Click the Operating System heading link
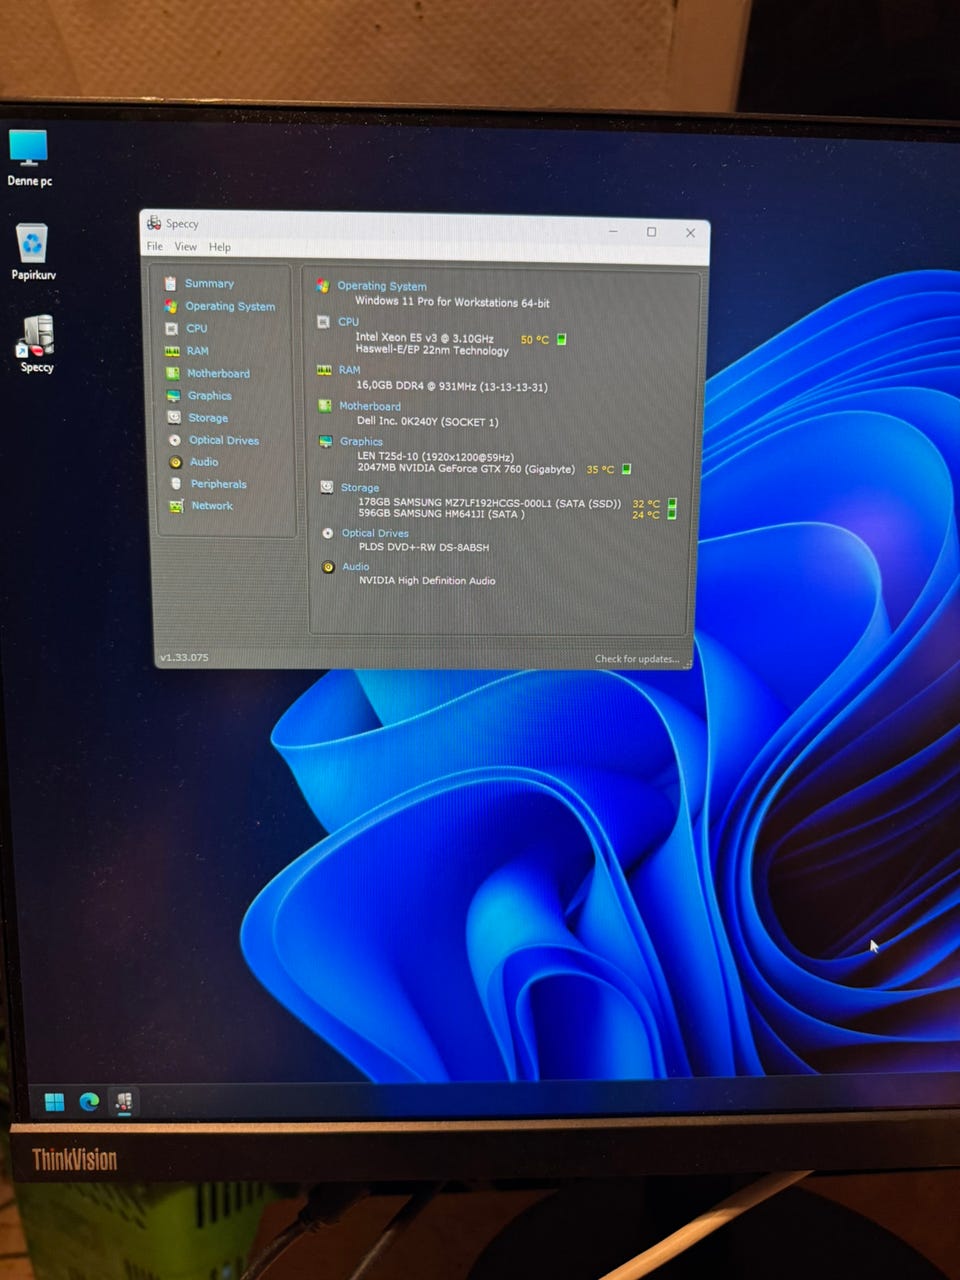Image resolution: width=960 pixels, height=1280 pixels. [382, 286]
